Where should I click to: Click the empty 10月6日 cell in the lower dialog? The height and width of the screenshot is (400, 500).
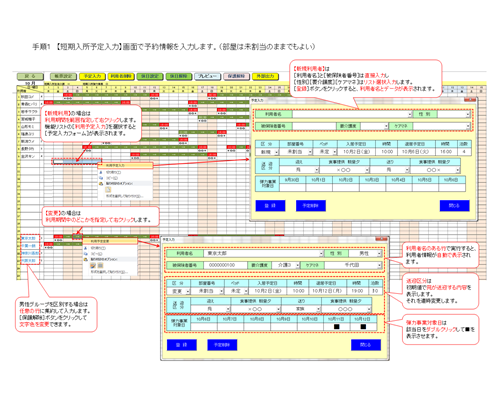[x=204, y=327]
